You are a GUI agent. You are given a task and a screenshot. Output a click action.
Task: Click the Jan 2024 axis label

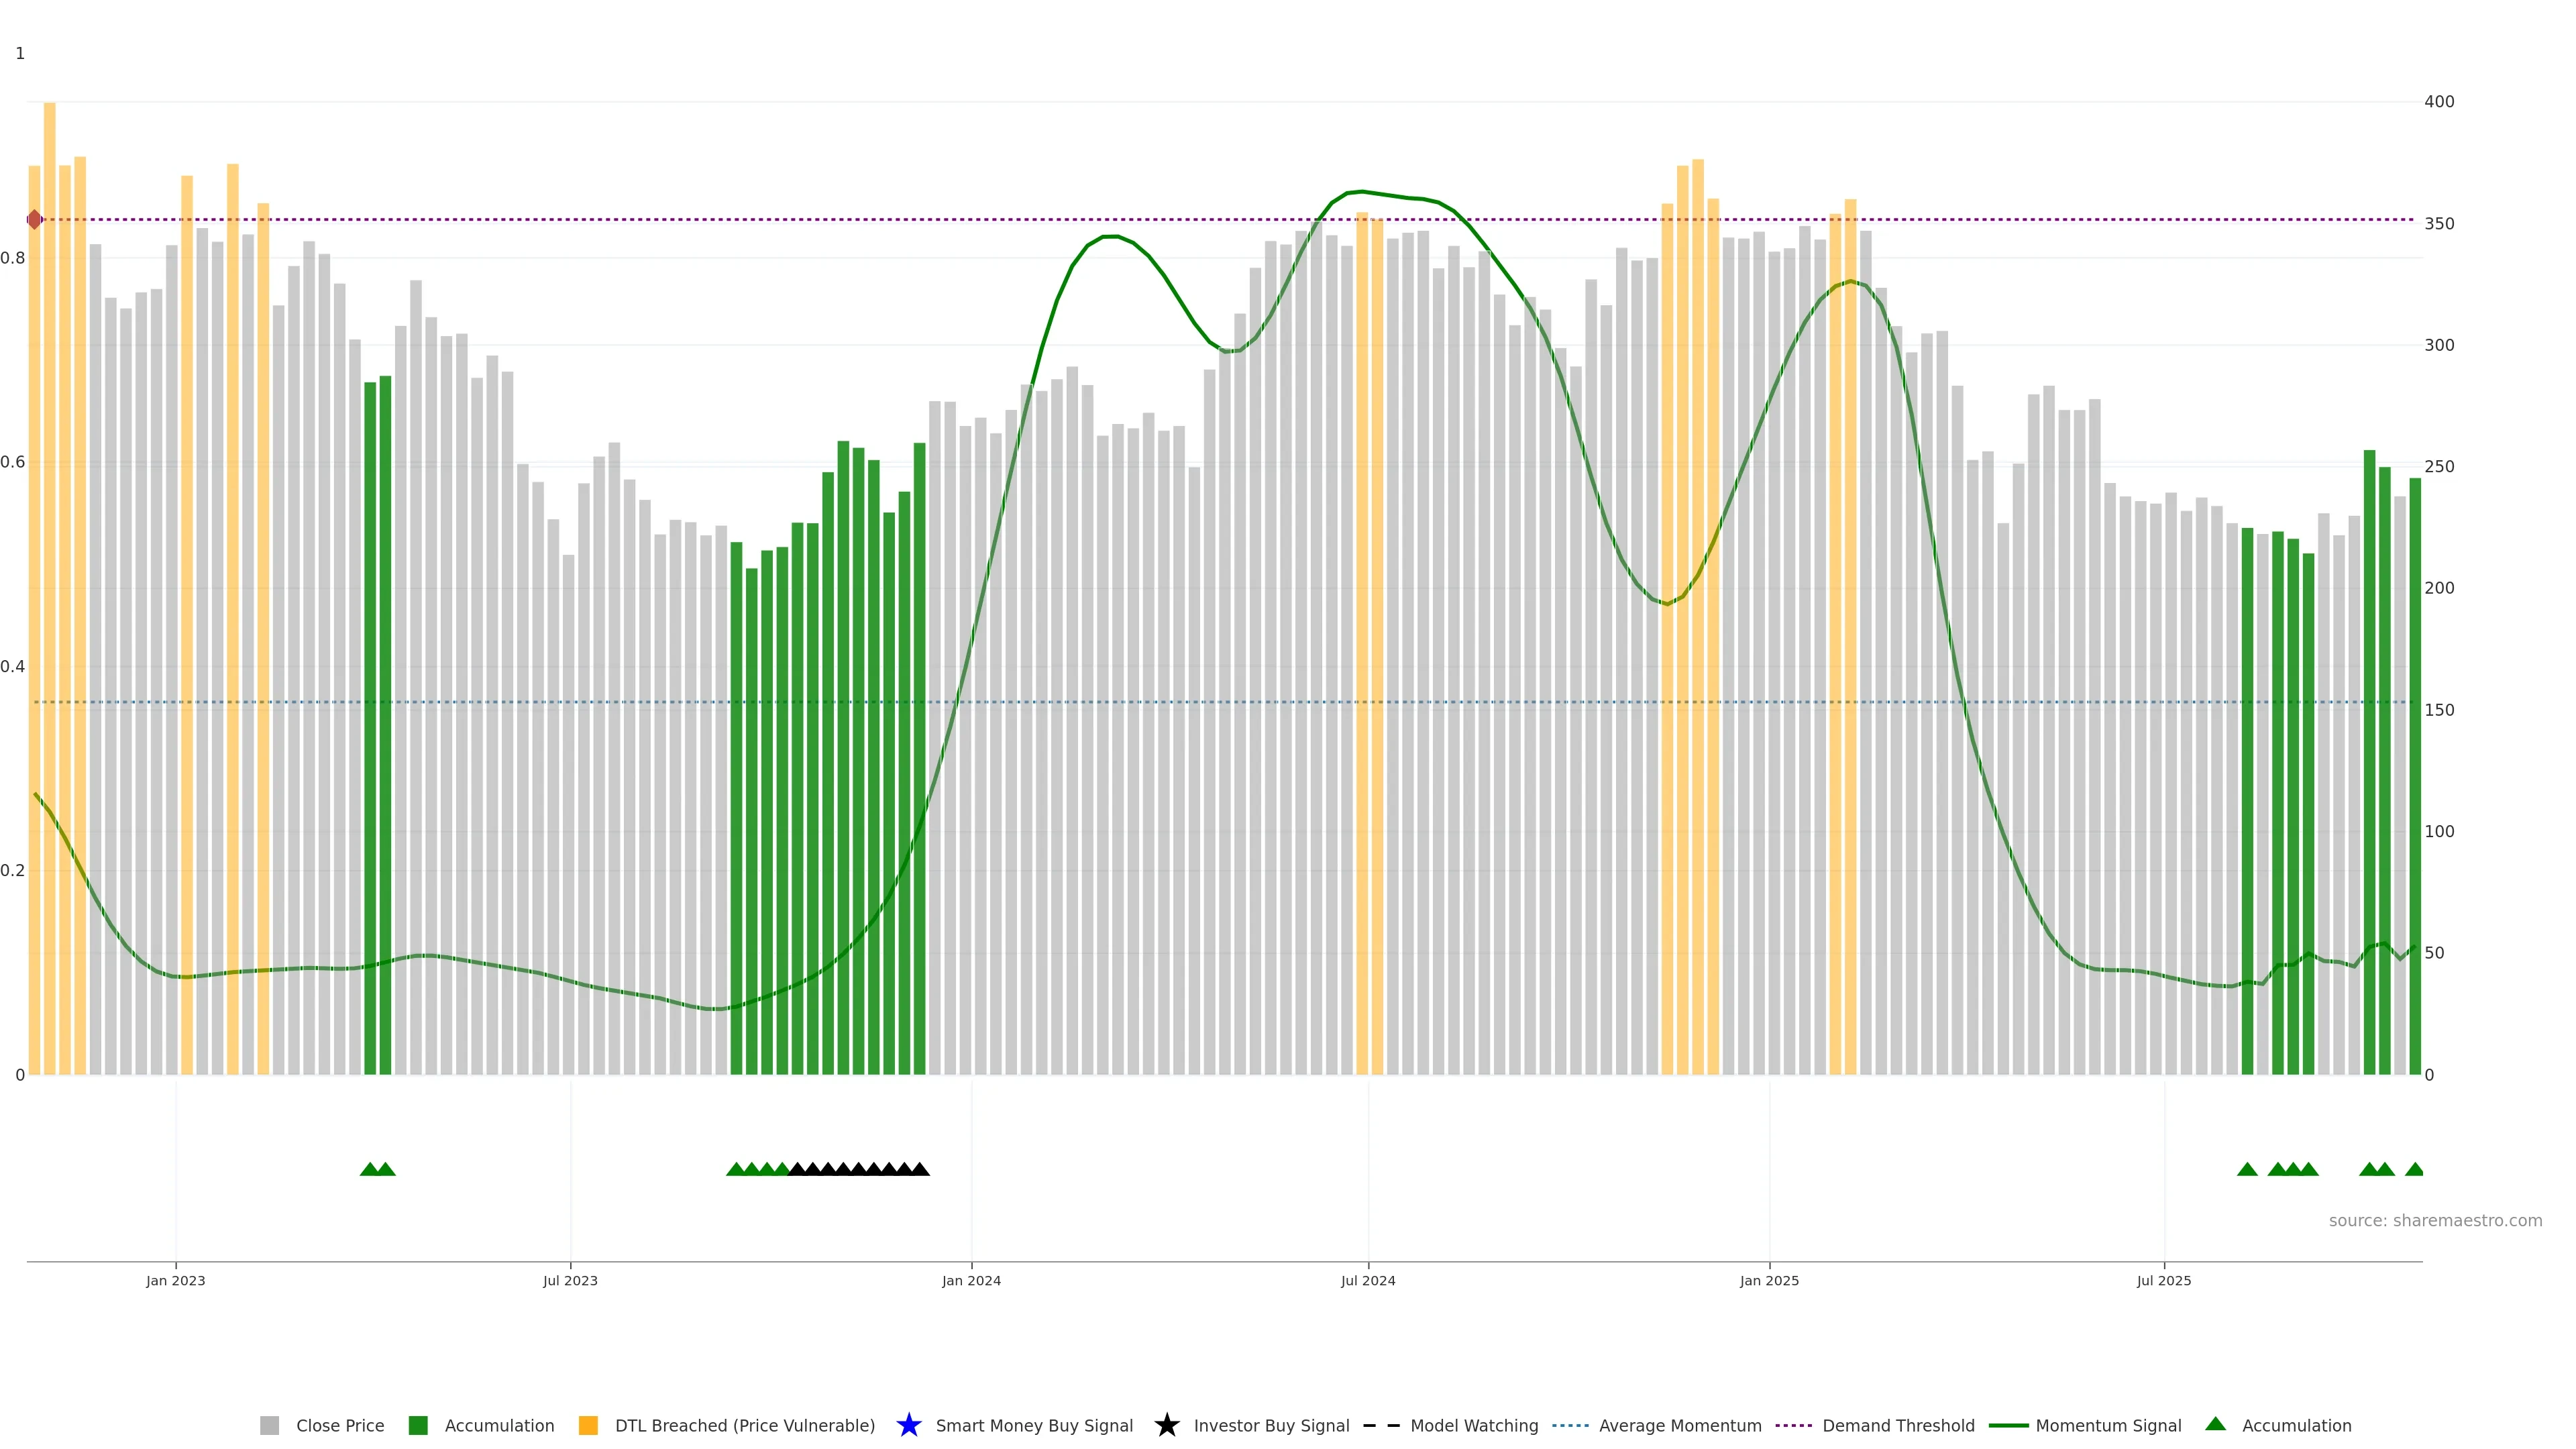(x=971, y=1280)
